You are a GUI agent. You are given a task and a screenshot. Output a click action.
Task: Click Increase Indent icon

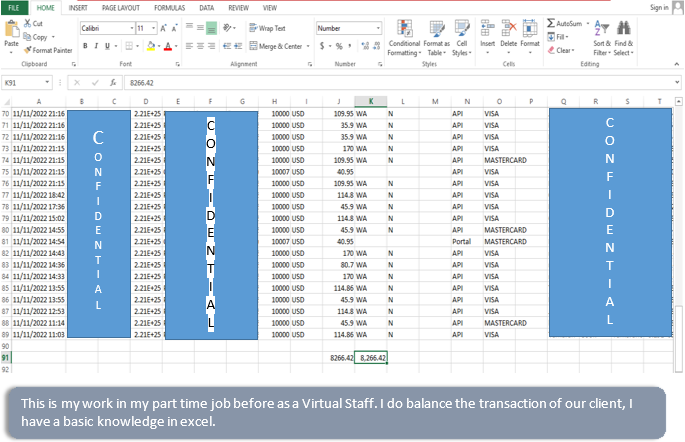pos(238,46)
